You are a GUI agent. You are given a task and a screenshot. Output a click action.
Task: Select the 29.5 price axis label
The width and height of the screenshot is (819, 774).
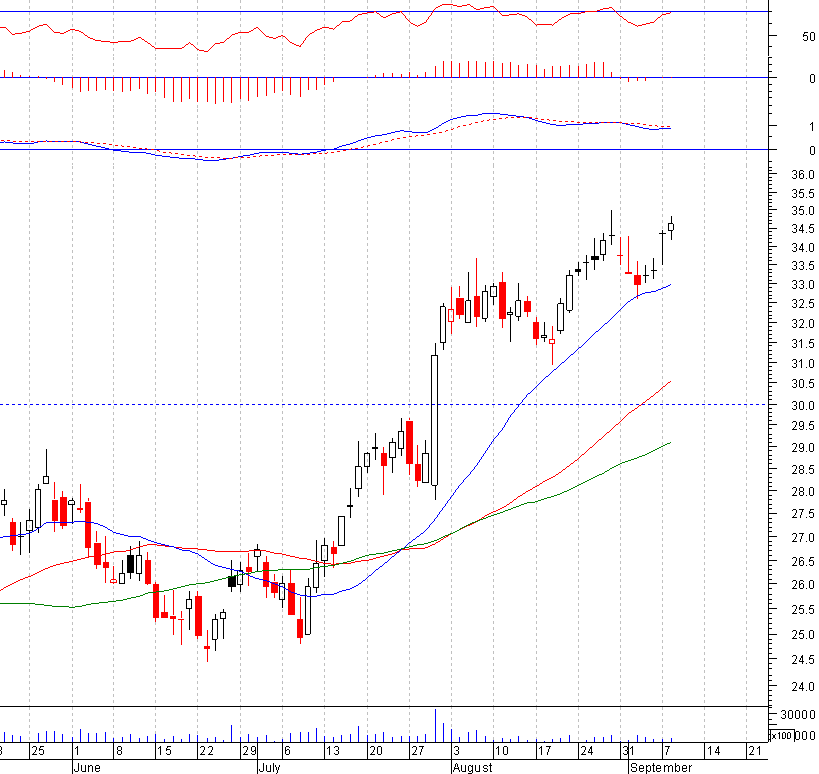point(803,426)
